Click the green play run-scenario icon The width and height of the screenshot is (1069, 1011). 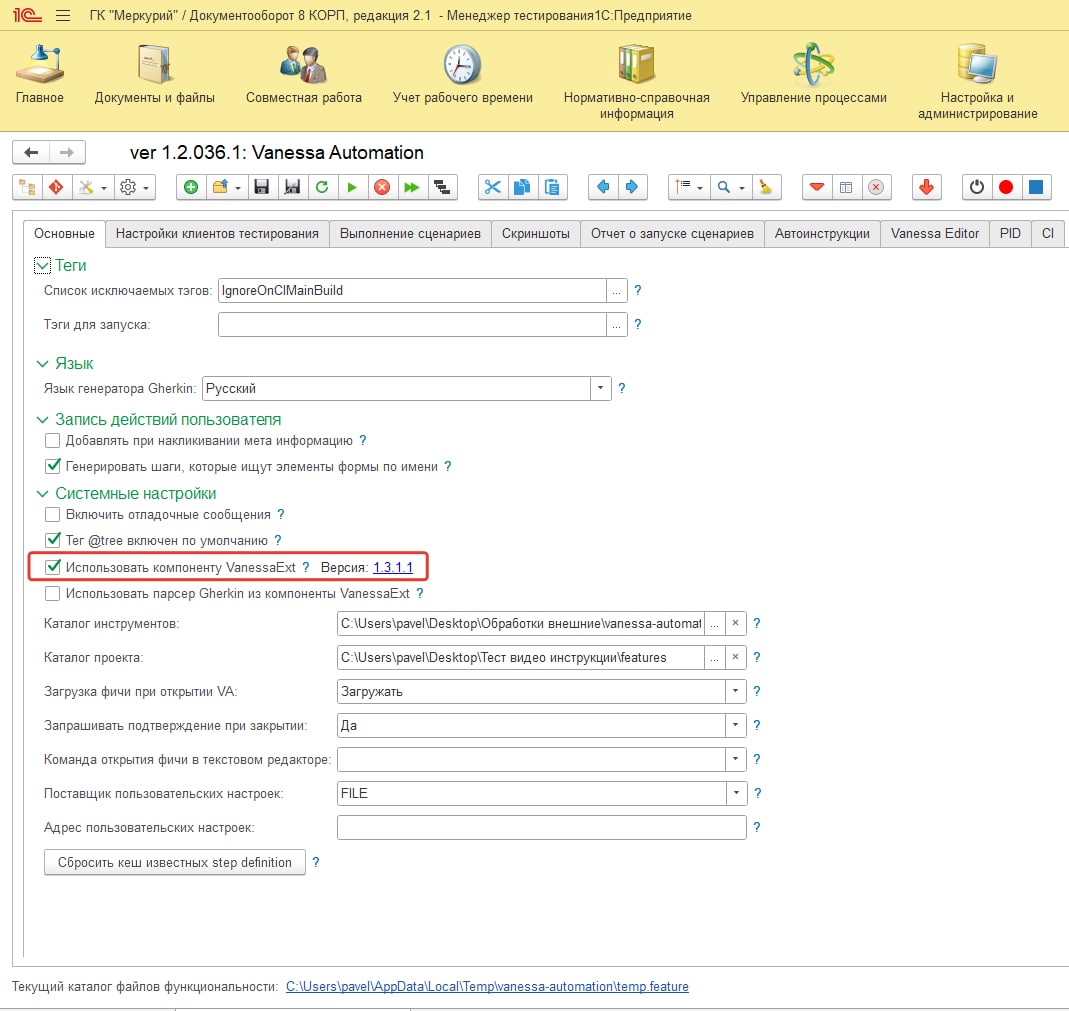tap(352, 187)
